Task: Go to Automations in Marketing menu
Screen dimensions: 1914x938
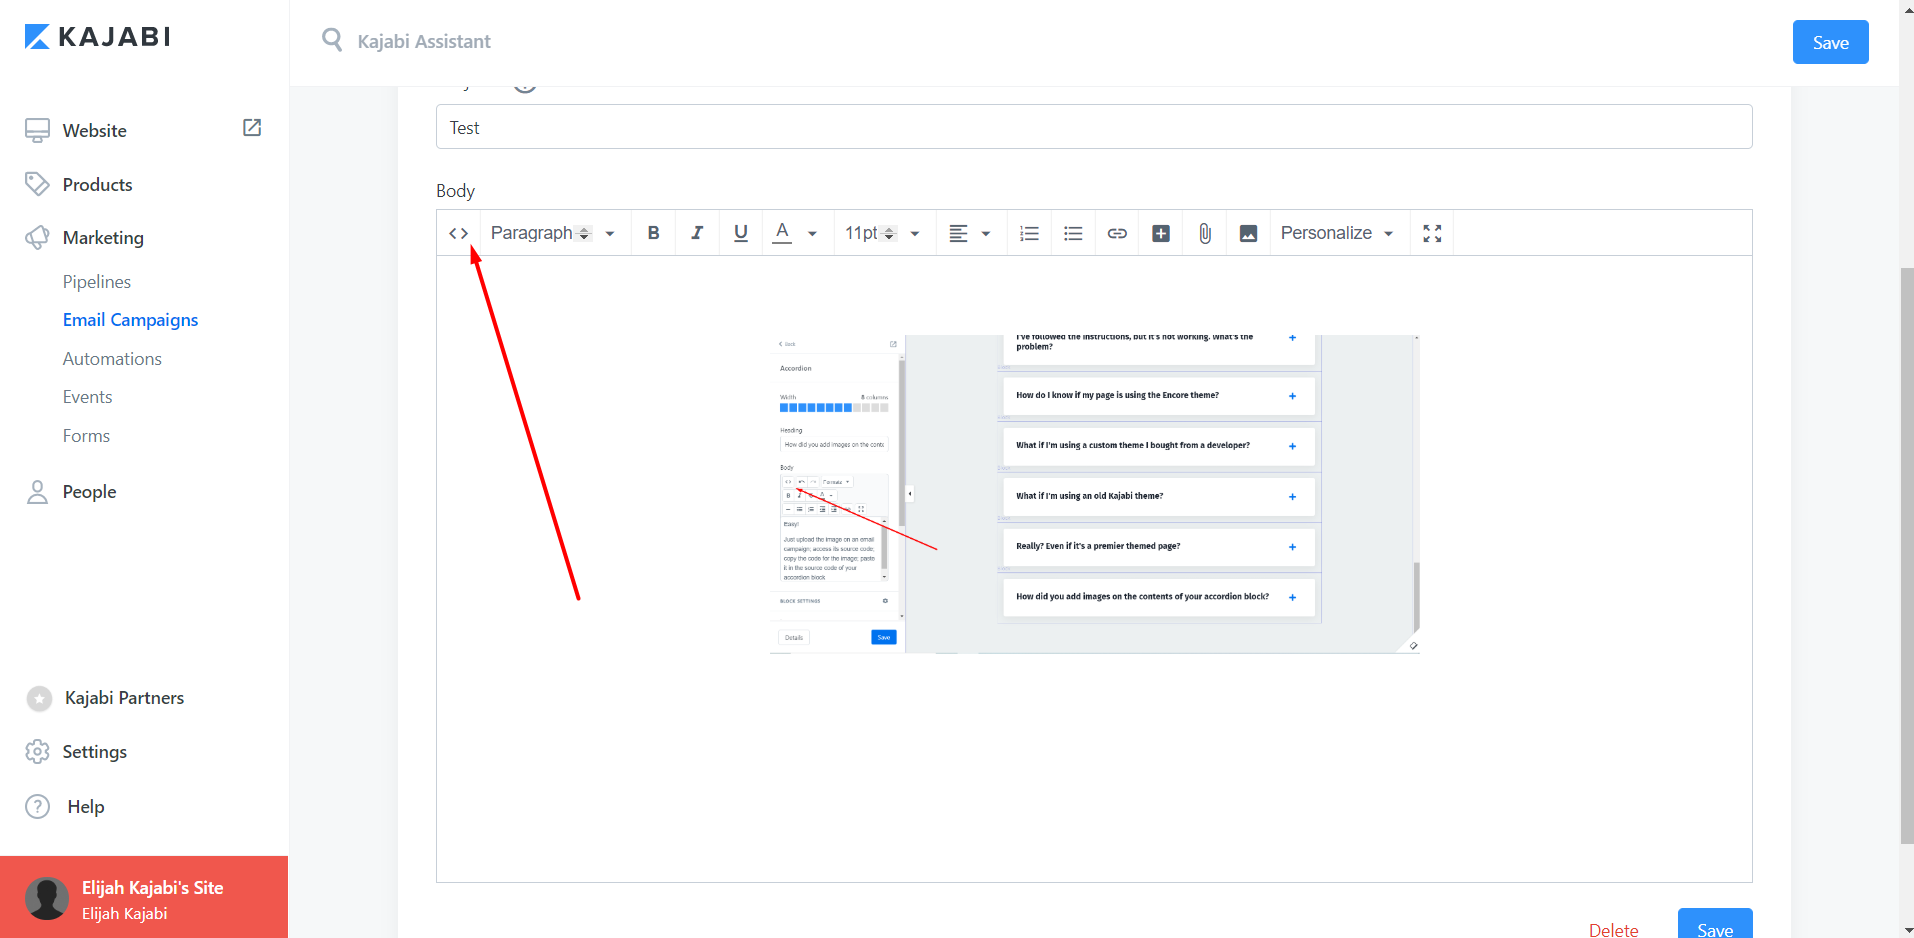Action: click(x=112, y=359)
